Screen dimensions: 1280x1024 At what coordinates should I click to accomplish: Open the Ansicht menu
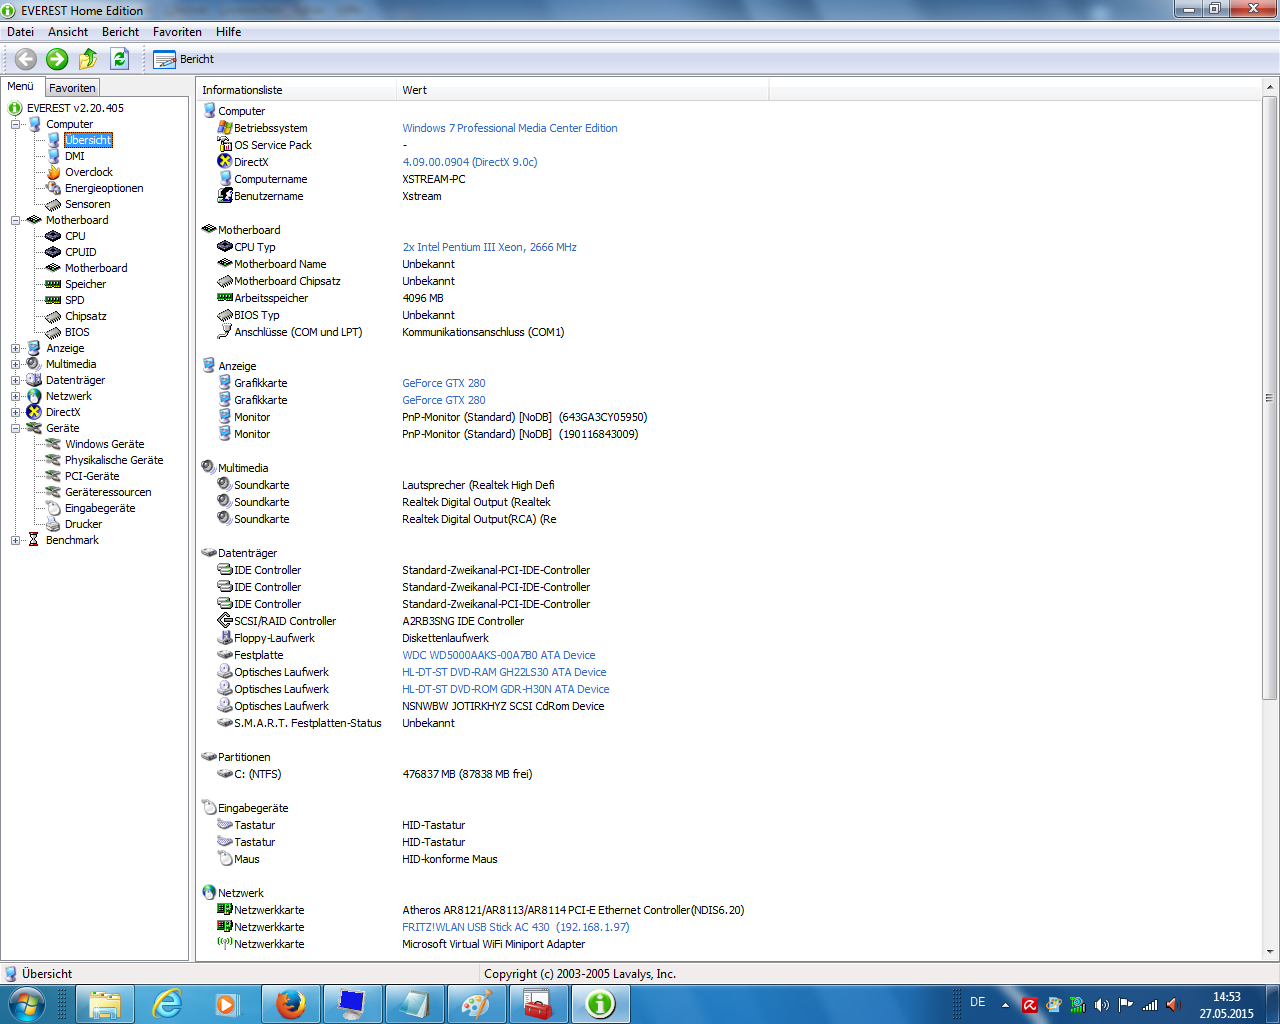point(68,32)
